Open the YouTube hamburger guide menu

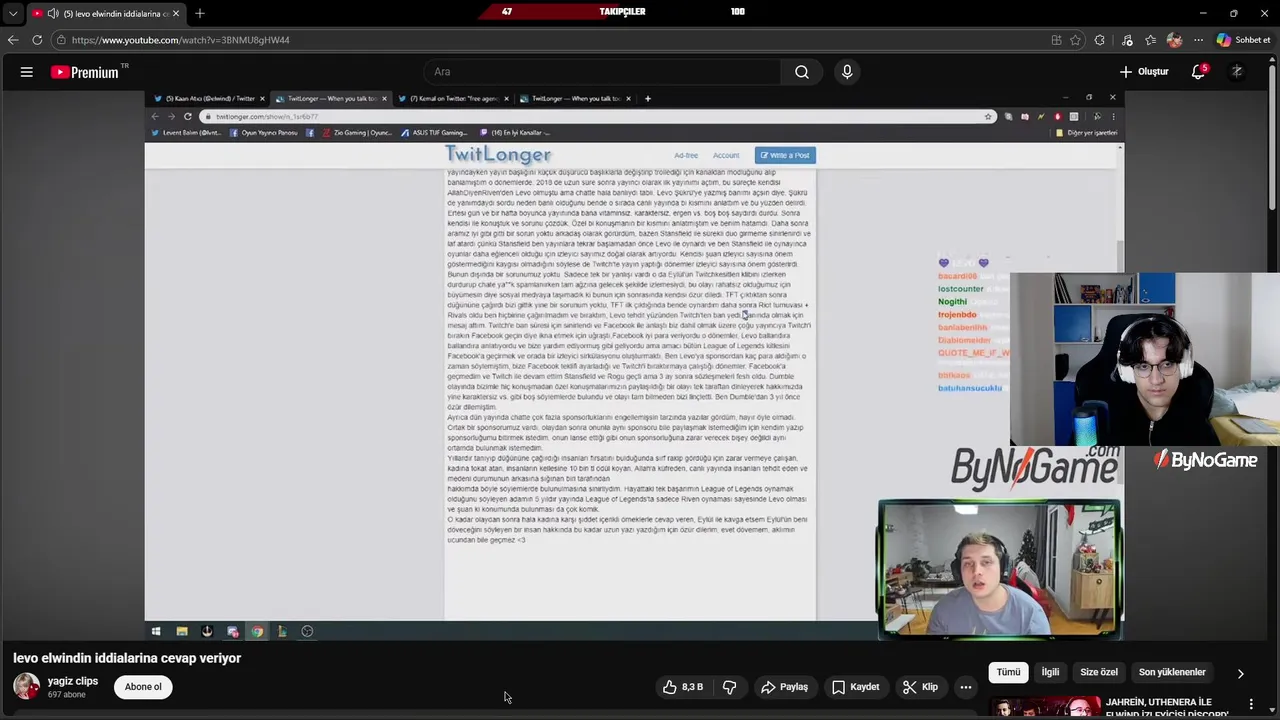point(27,72)
